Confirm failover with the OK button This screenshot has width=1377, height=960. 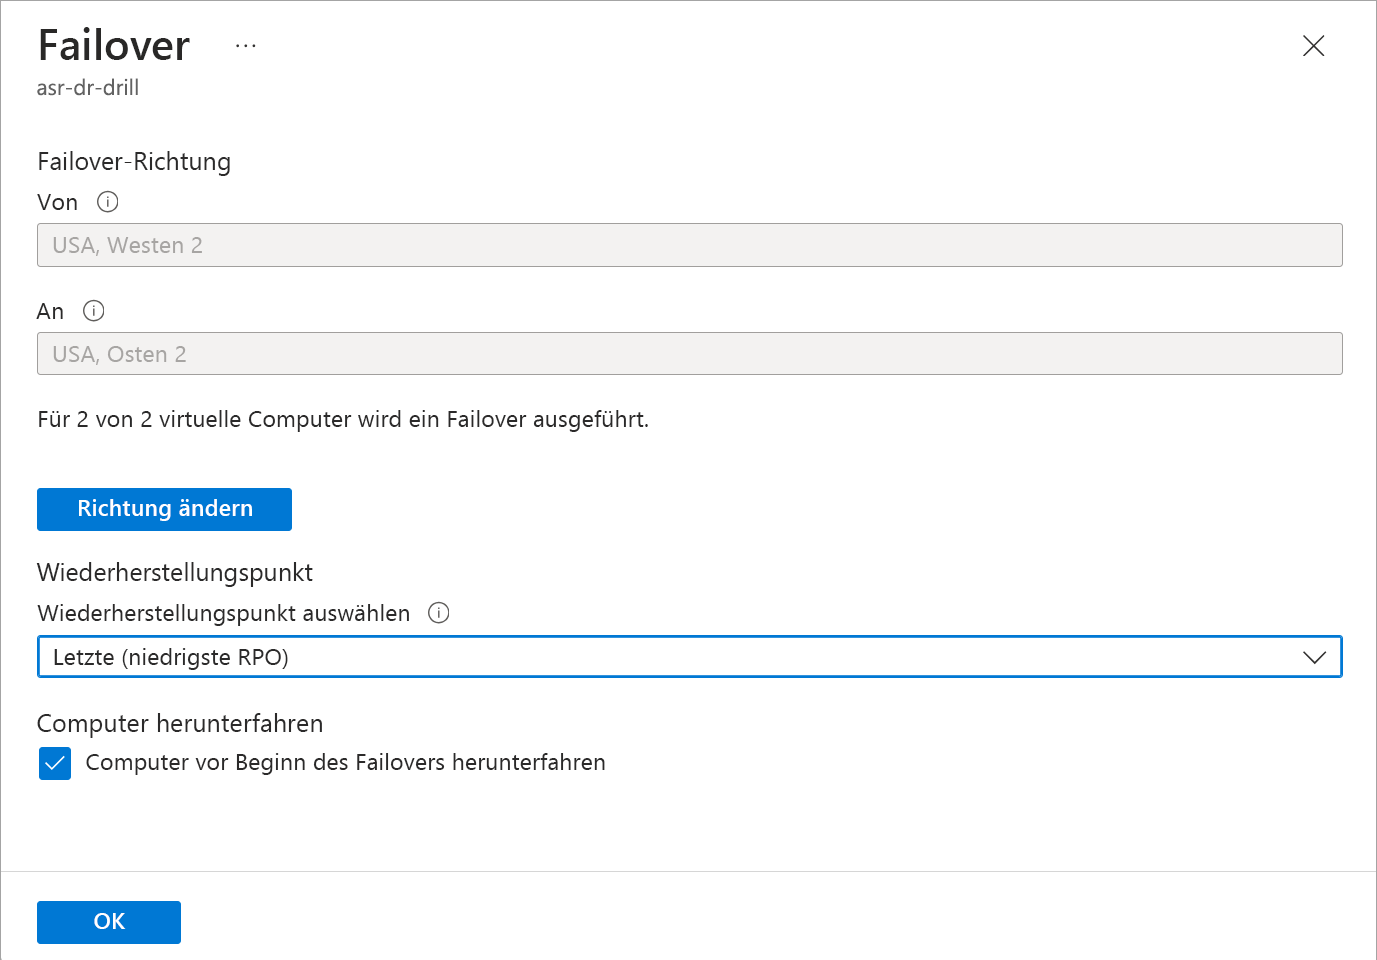coord(109,922)
